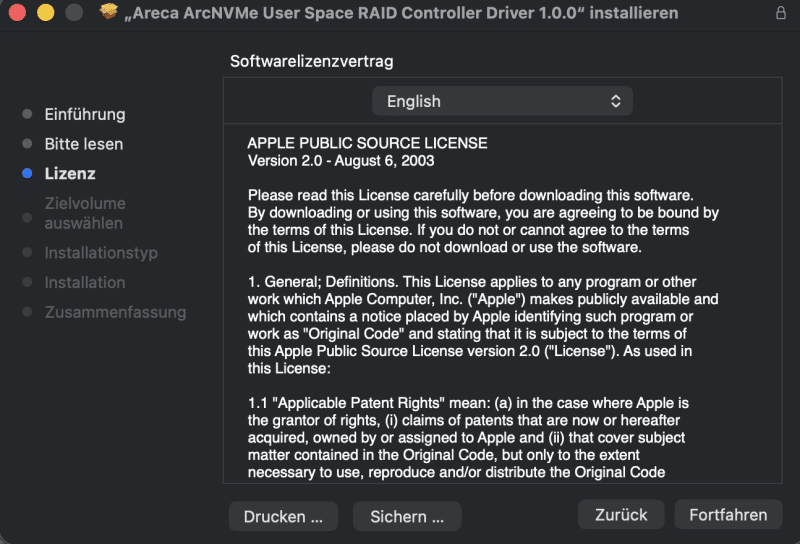Screen dimensions: 800x544
Task: Go back with the Zurück button
Action: pos(621,514)
